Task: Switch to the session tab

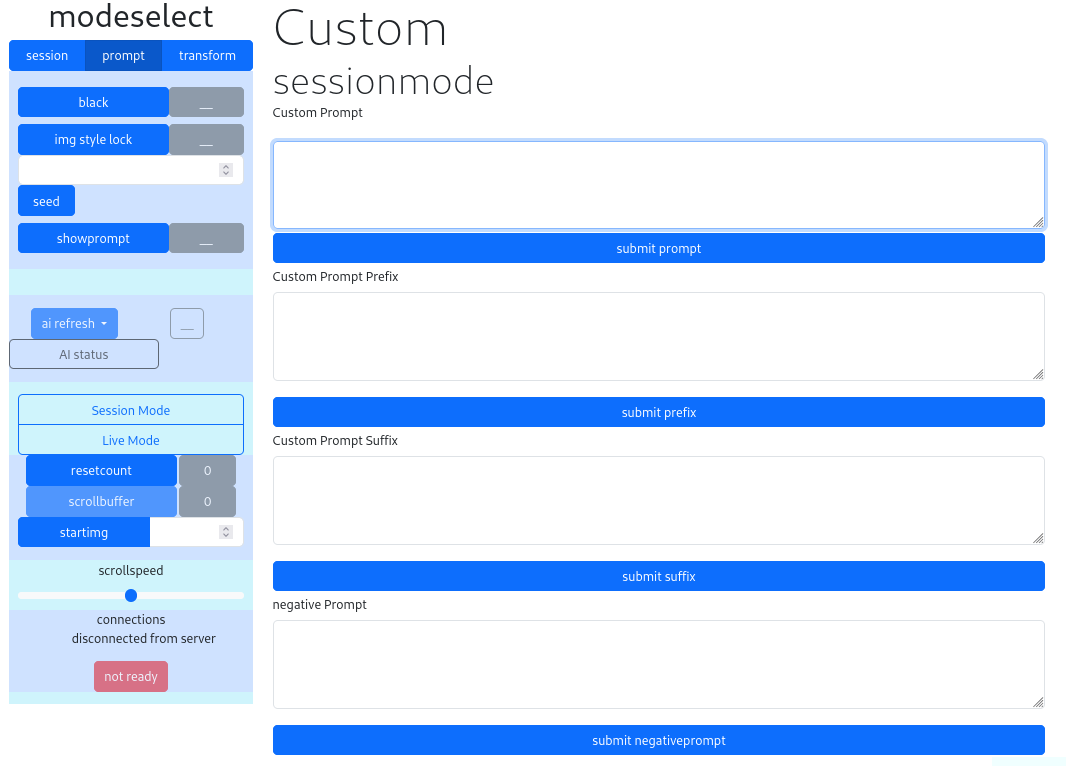Action: click(x=47, y=56)
